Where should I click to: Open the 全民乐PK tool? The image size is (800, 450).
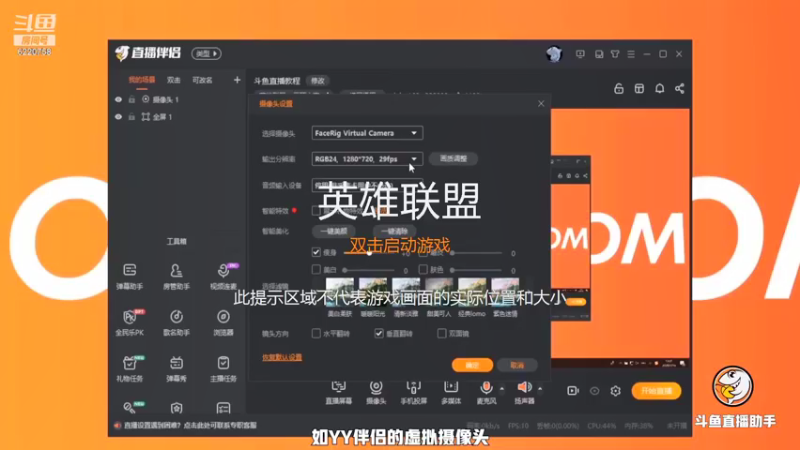point(130,322)
